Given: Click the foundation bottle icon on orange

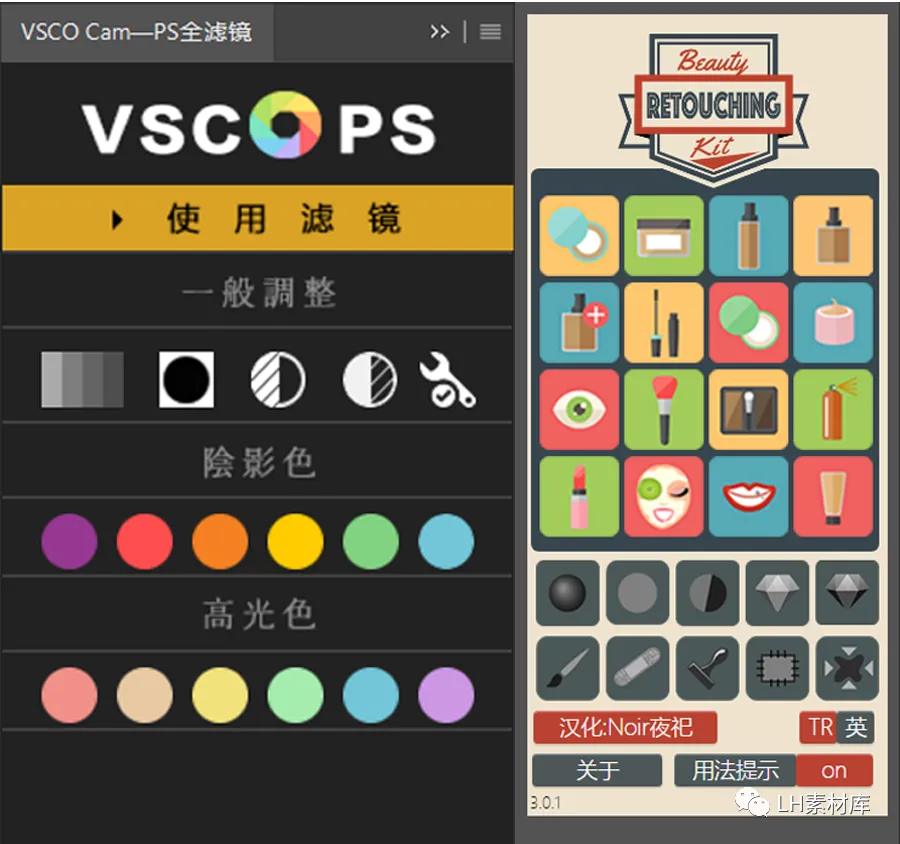Looking at the screenshot, I should [833, 236].
